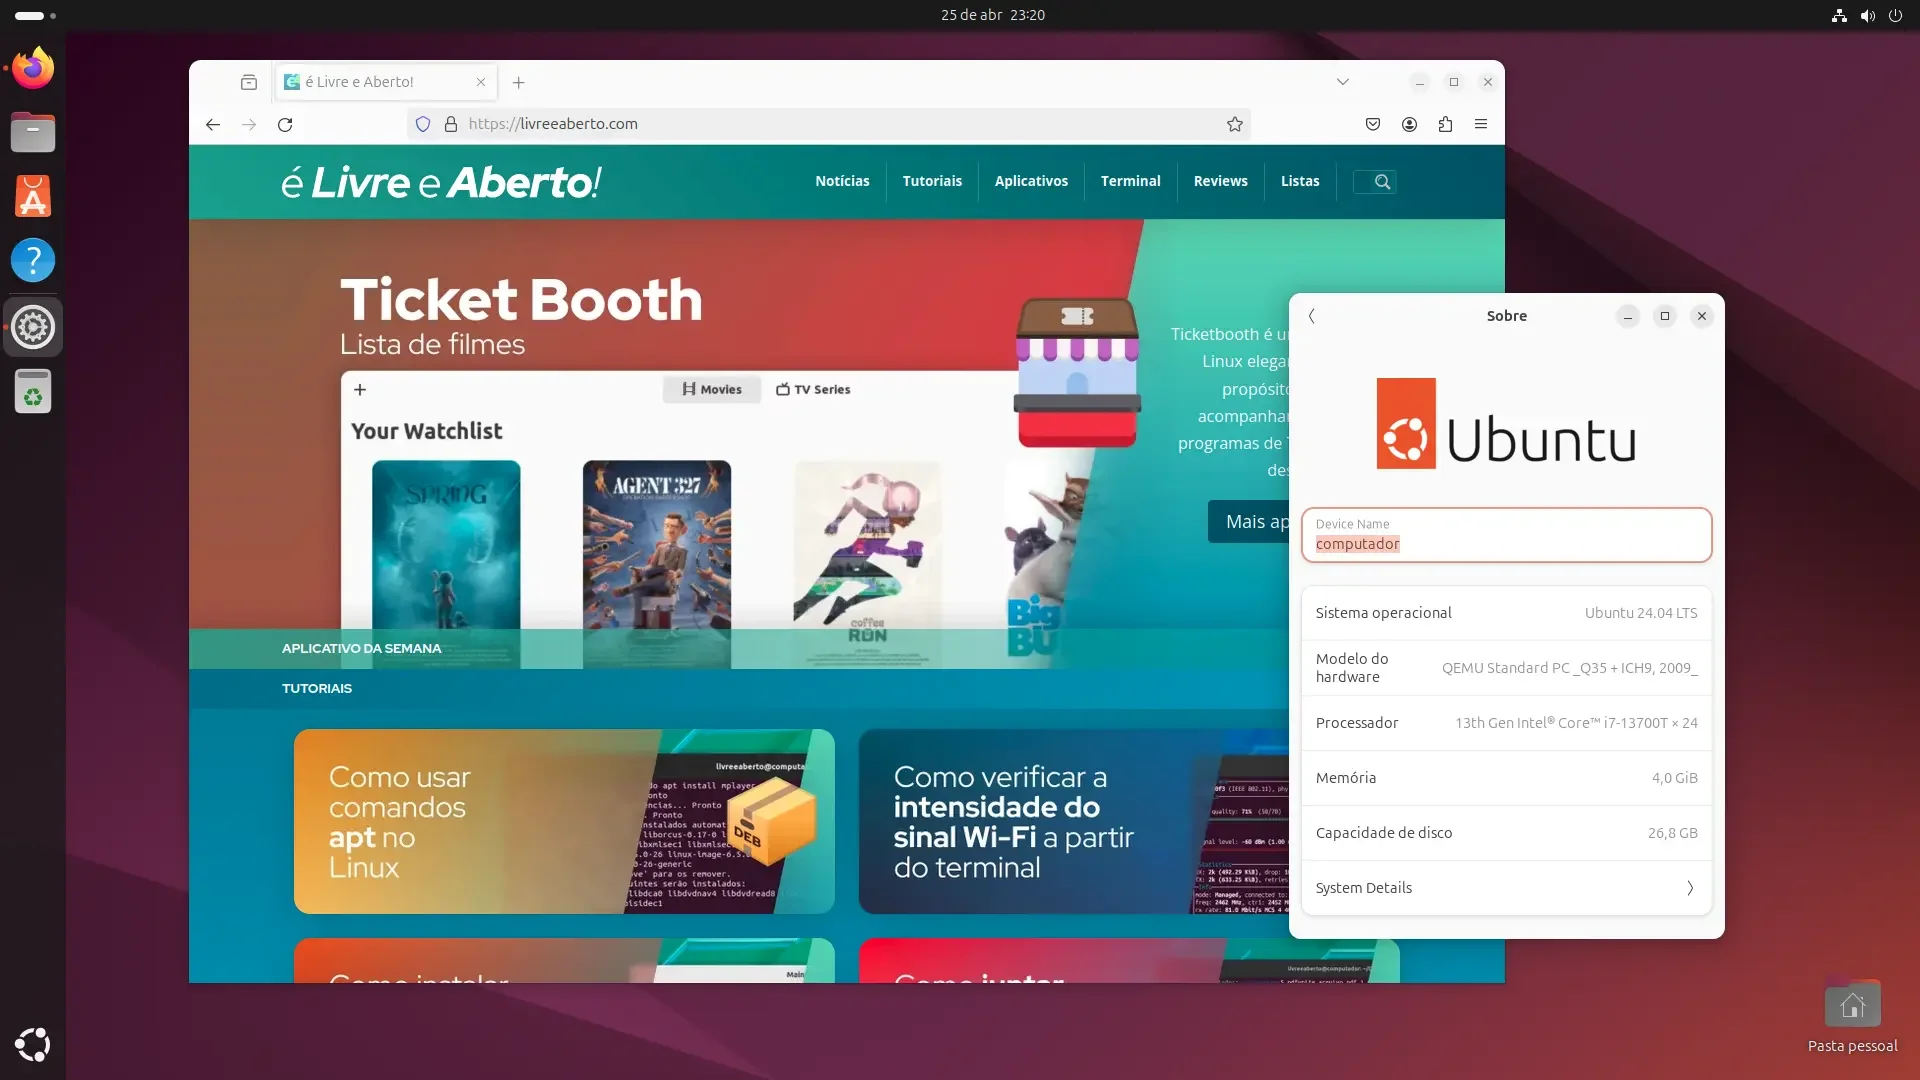Click the Ticket Booth app icon image
Viewport: 1920px width, 1080px height.
click(x=1077, y=372)
